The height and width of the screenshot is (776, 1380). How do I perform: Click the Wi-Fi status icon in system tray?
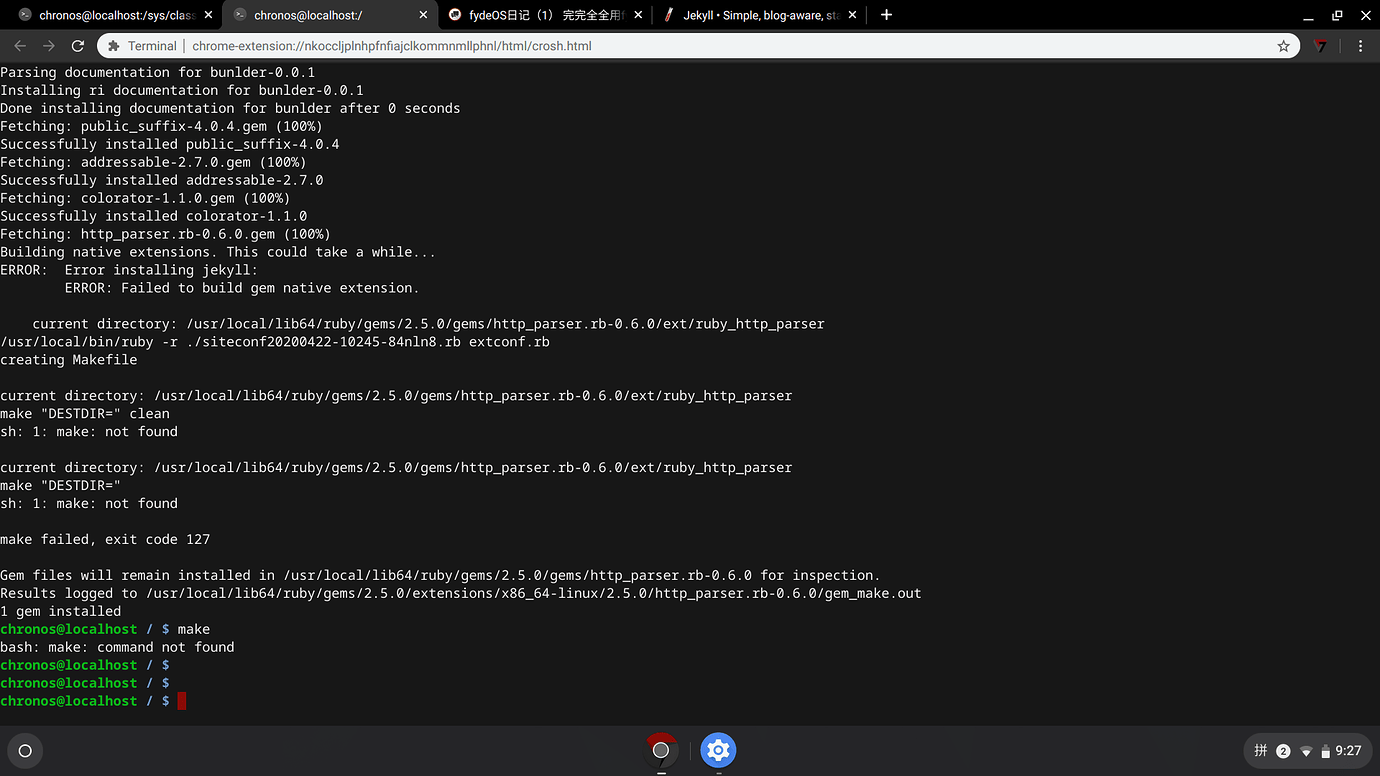pyautogui.click(x=1307, y=750)
